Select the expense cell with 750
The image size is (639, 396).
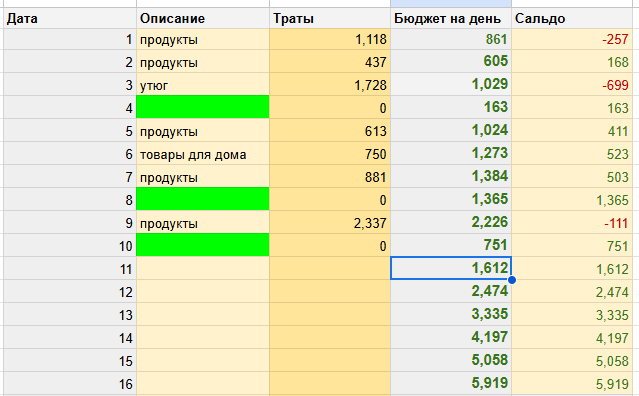pyautogui.click(x=330, y=154)
